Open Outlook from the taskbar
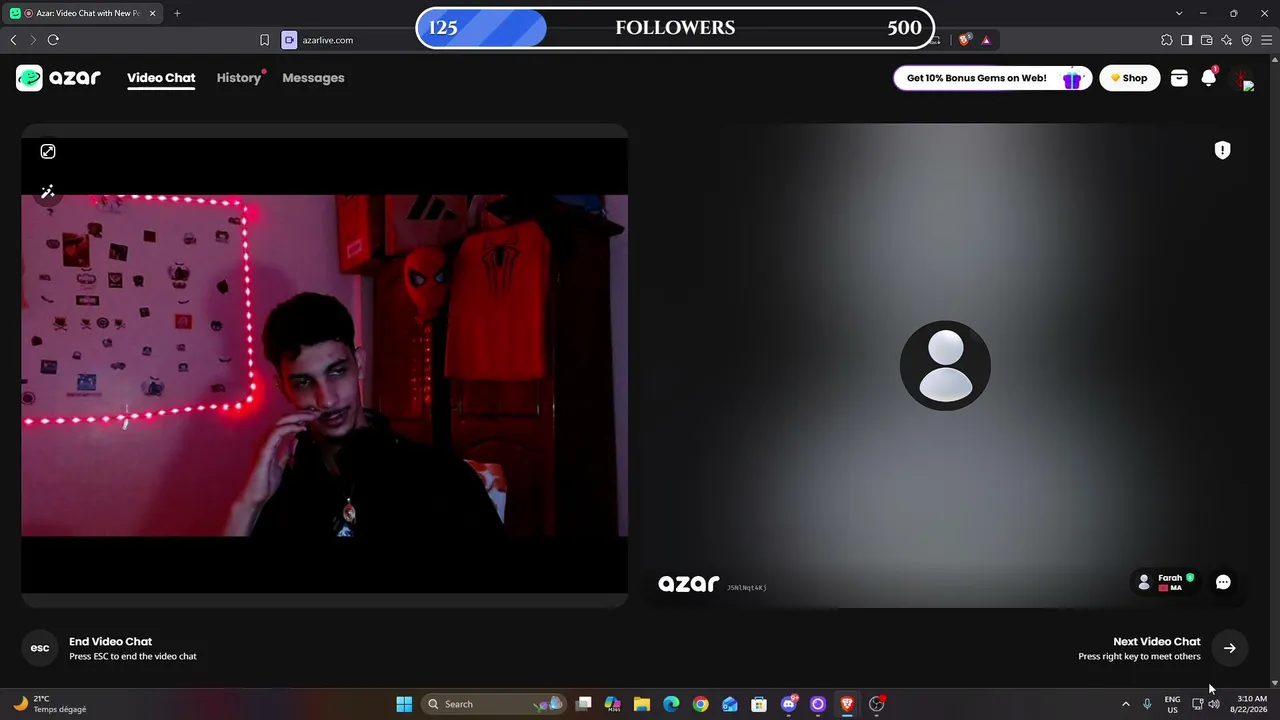The height and width of the screenshot is (720, 1280). click(730, 704)
